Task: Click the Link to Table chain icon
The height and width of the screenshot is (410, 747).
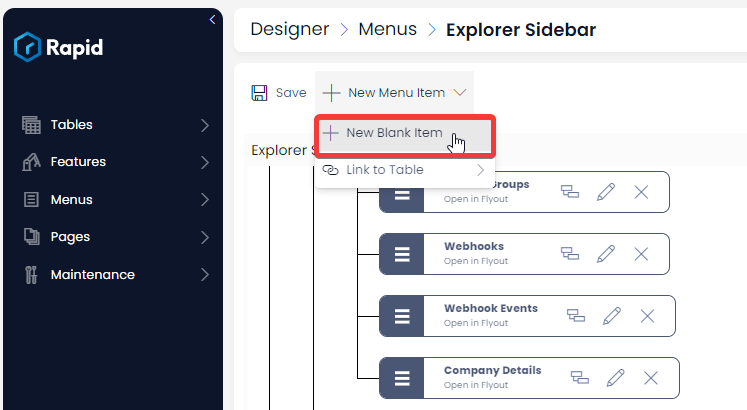Action: coord(330,170)
